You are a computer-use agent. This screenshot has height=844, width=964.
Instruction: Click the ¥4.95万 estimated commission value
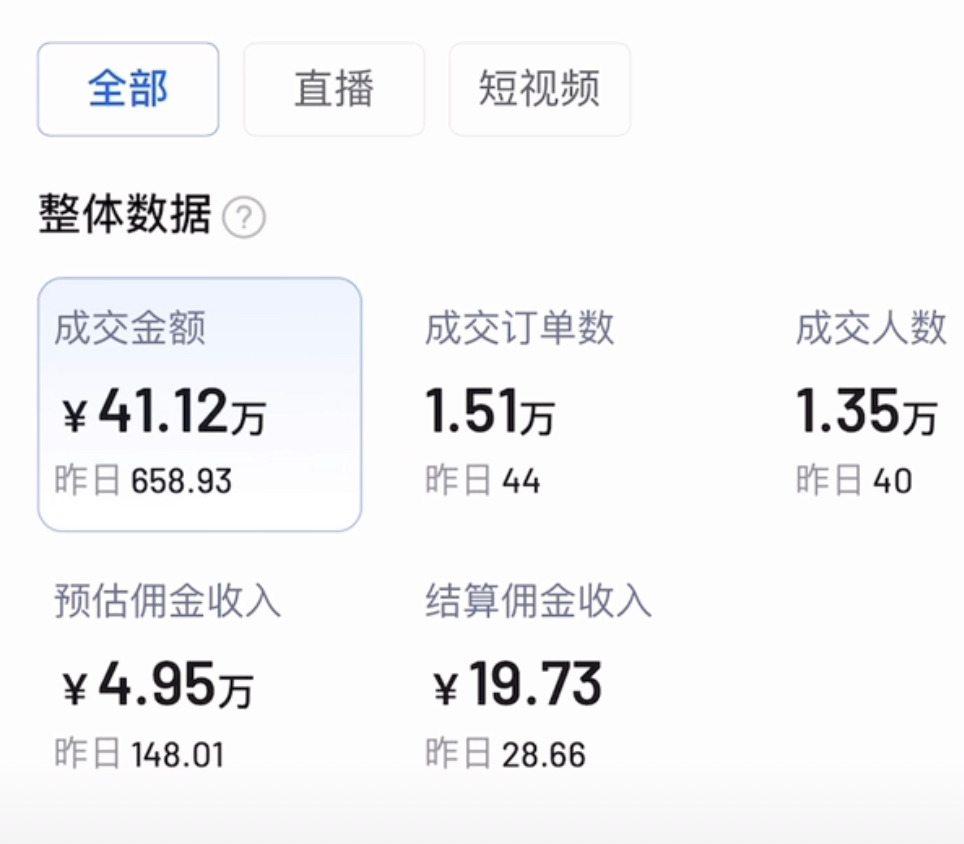[x=157, y=684]
